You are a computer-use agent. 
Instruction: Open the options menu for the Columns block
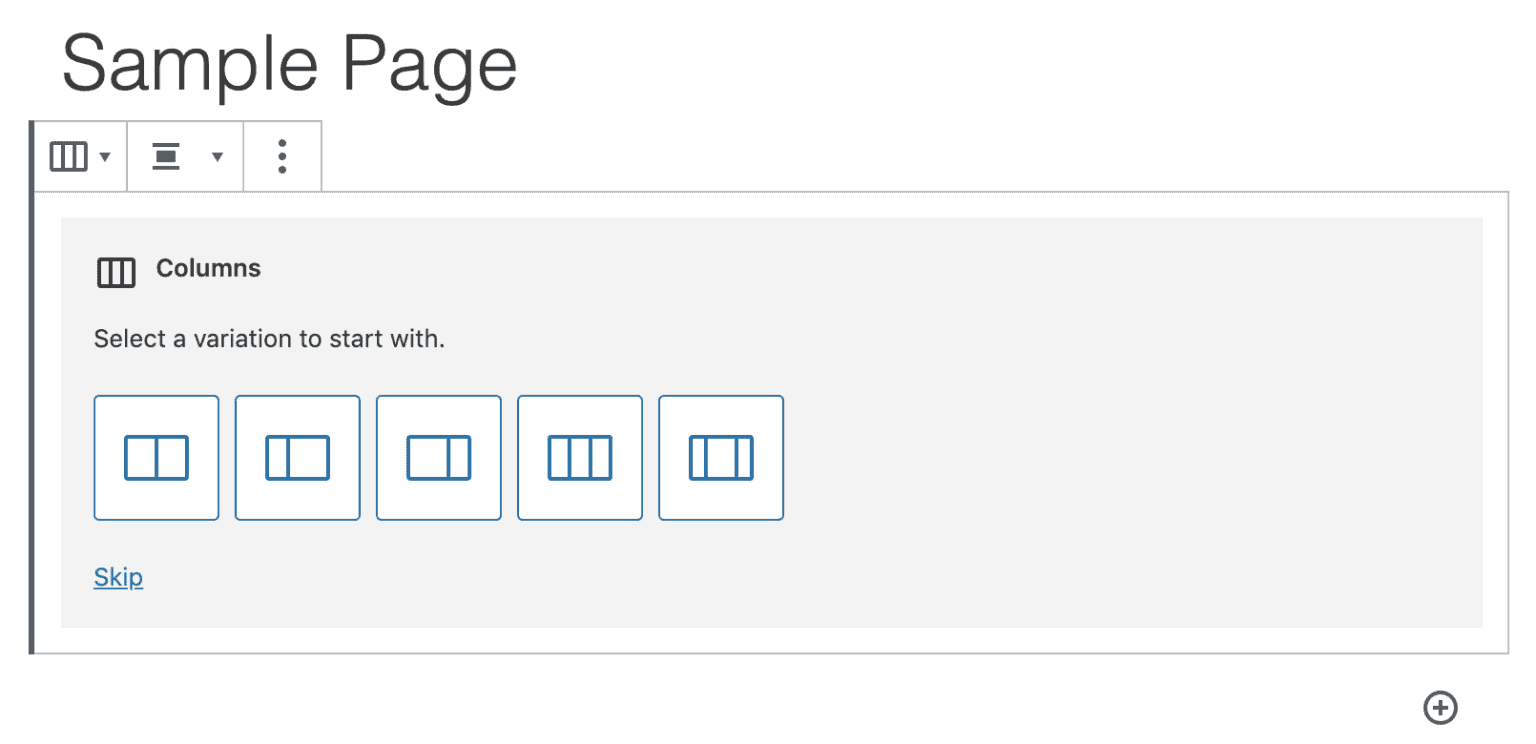point(282,156)
